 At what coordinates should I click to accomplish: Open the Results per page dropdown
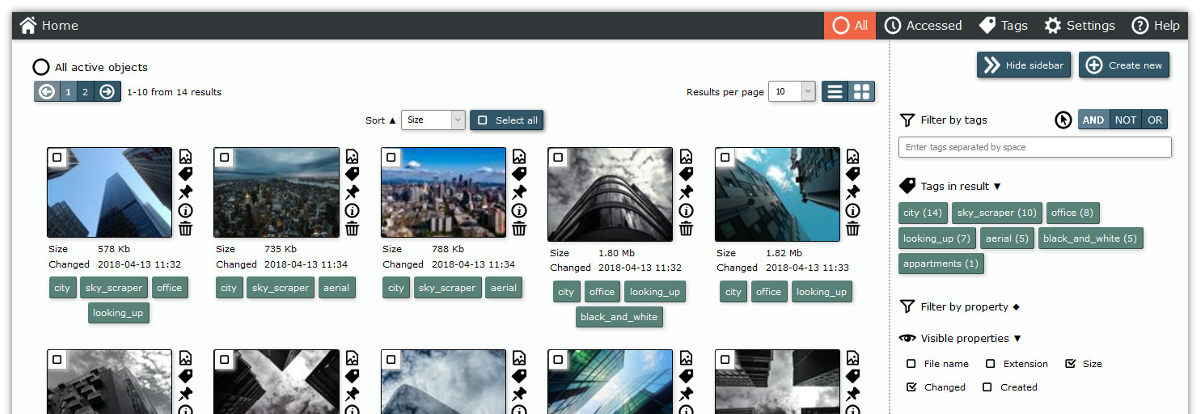[793, 92]
